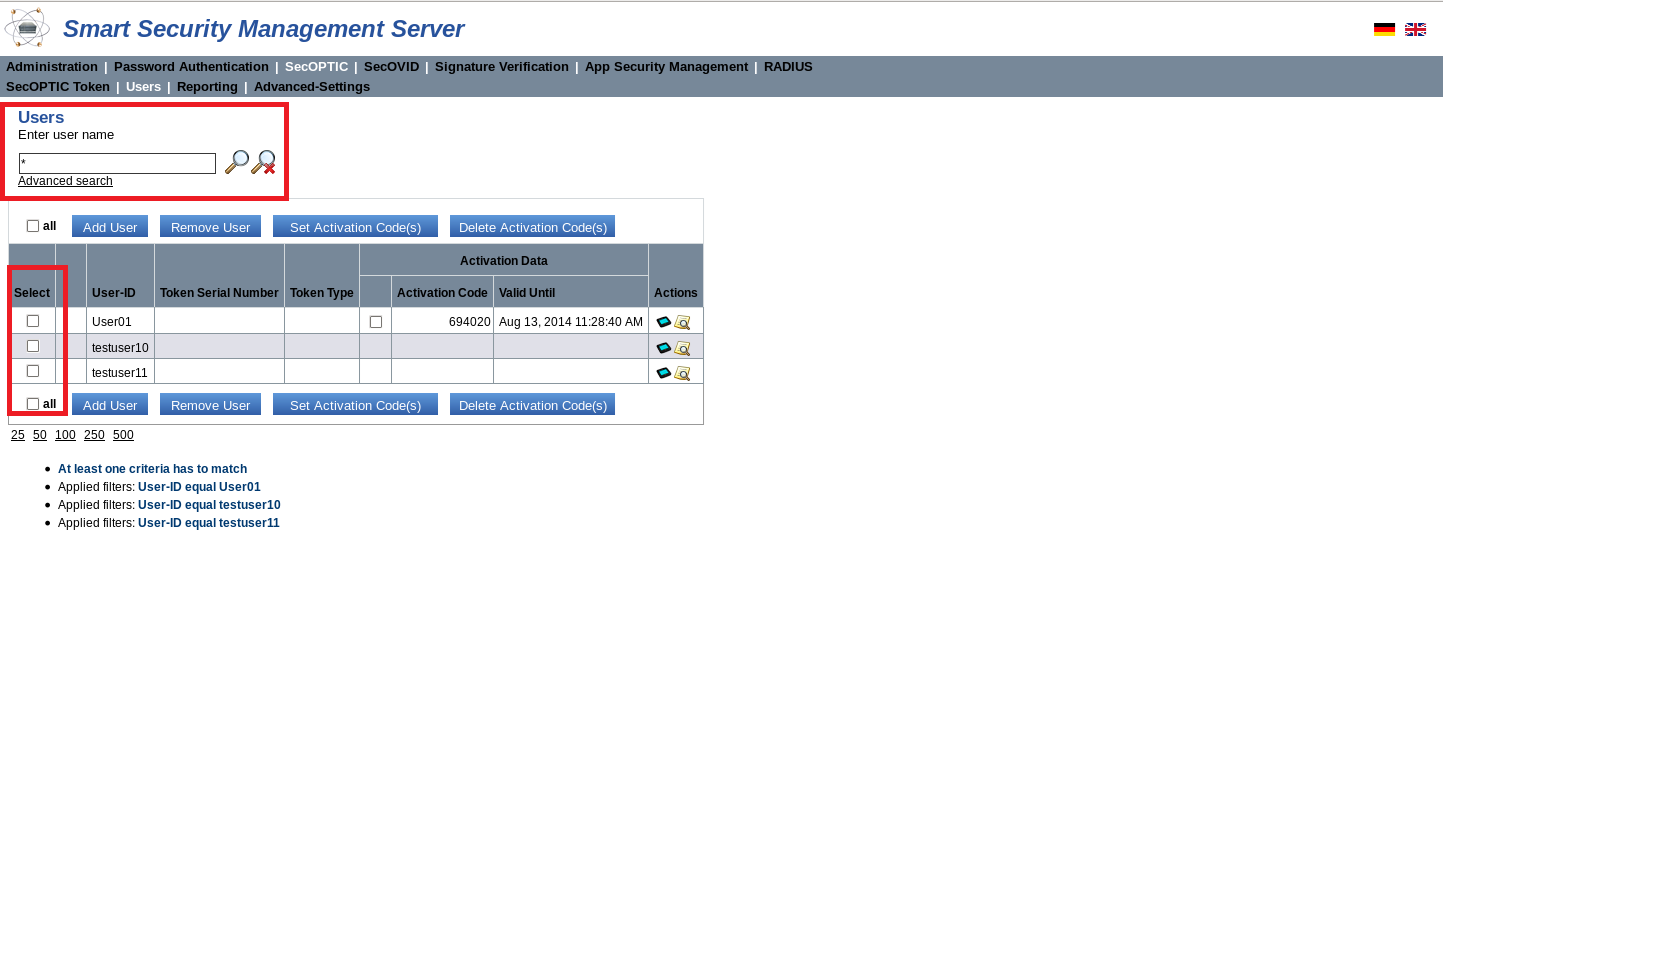Show 50 entries per page
The height and width of the screenshot is (960, 1679).
(x=40, y=435)
